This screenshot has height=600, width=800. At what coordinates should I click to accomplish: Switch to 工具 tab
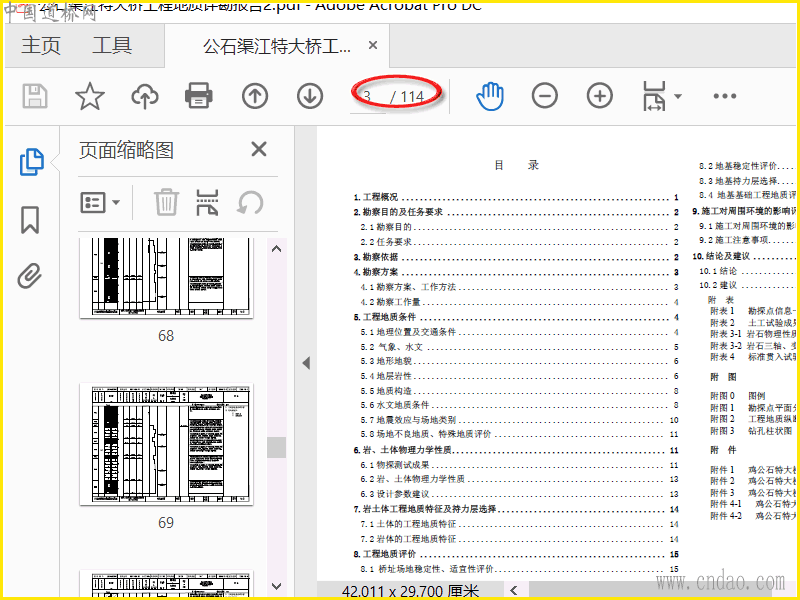click(x=112, y=45)
